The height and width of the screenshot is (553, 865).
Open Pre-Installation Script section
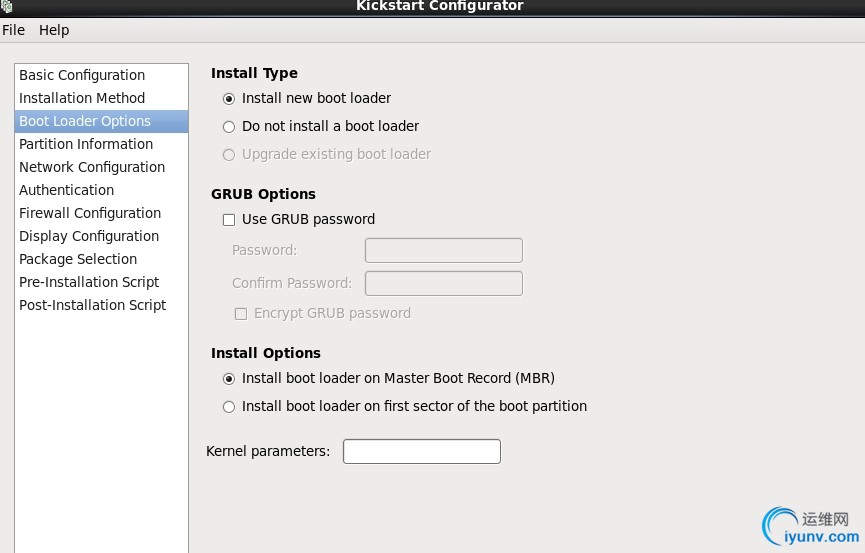[89, 282]
